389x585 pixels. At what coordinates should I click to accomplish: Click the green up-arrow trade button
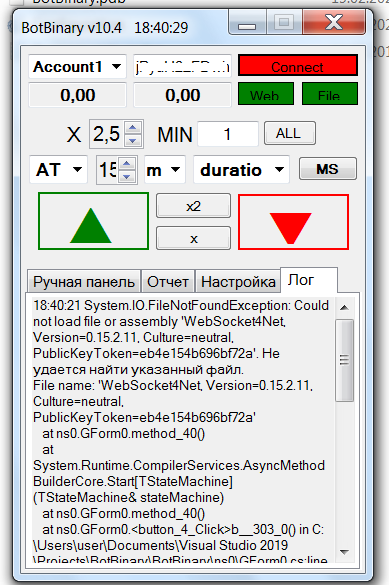click(x=93, y=221)
